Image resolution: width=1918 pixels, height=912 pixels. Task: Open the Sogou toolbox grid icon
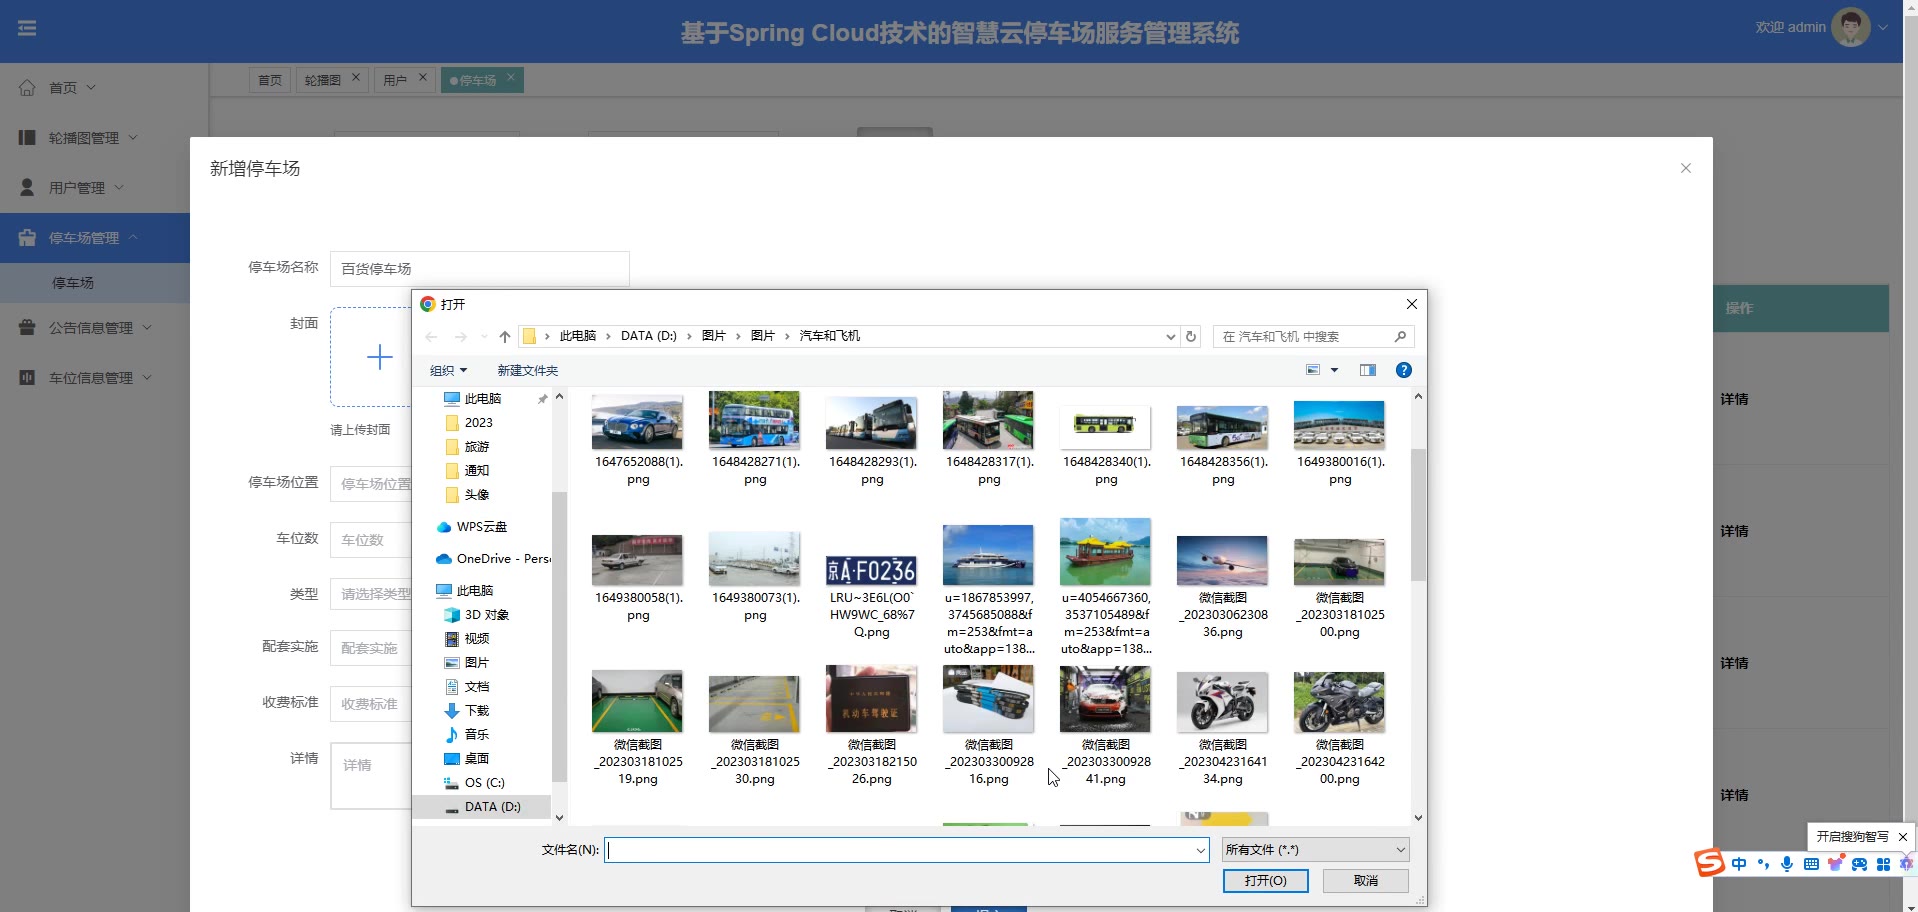pos(1883,864)
